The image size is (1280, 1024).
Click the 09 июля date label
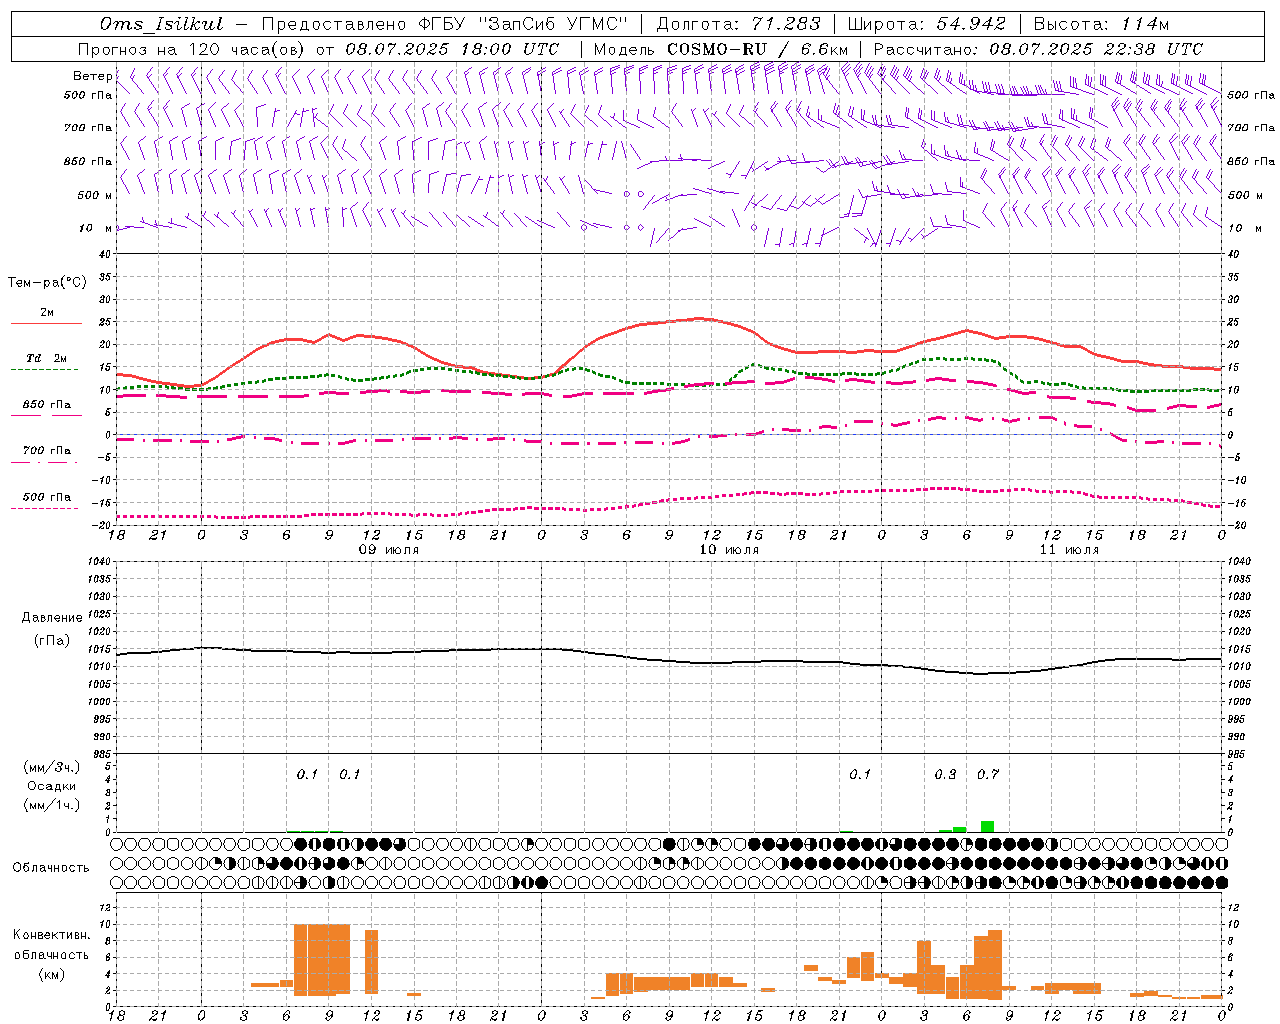[389, 550]
